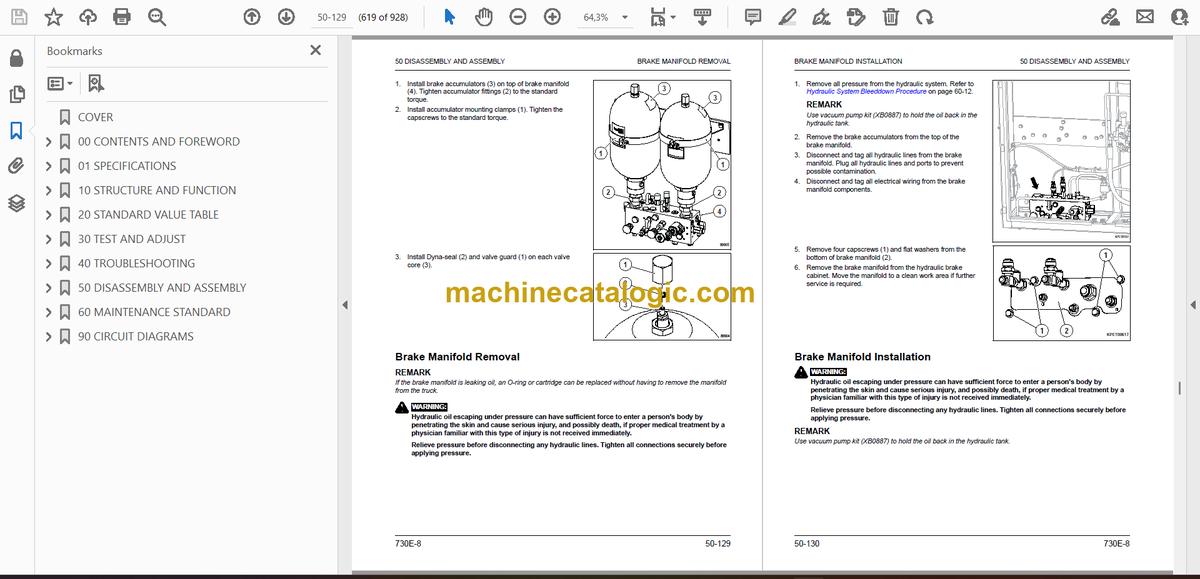Expand the right tools pane arrow
1200x579 pixels.
[x=1192, y=305]
